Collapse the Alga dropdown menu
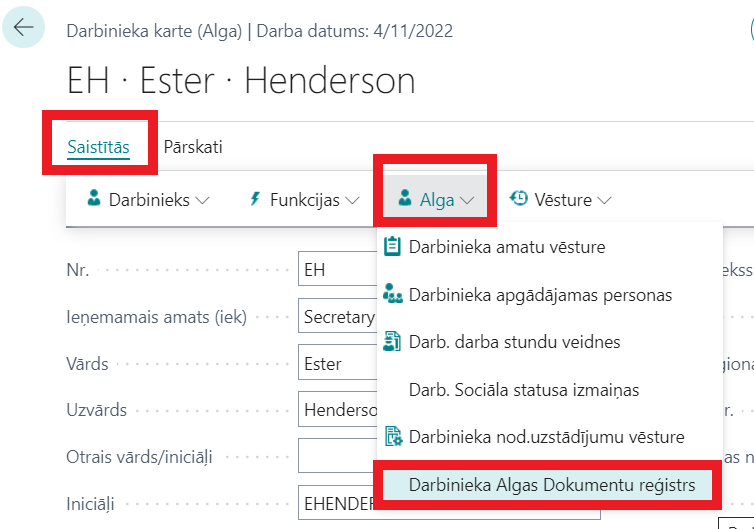 click(467, 200)
